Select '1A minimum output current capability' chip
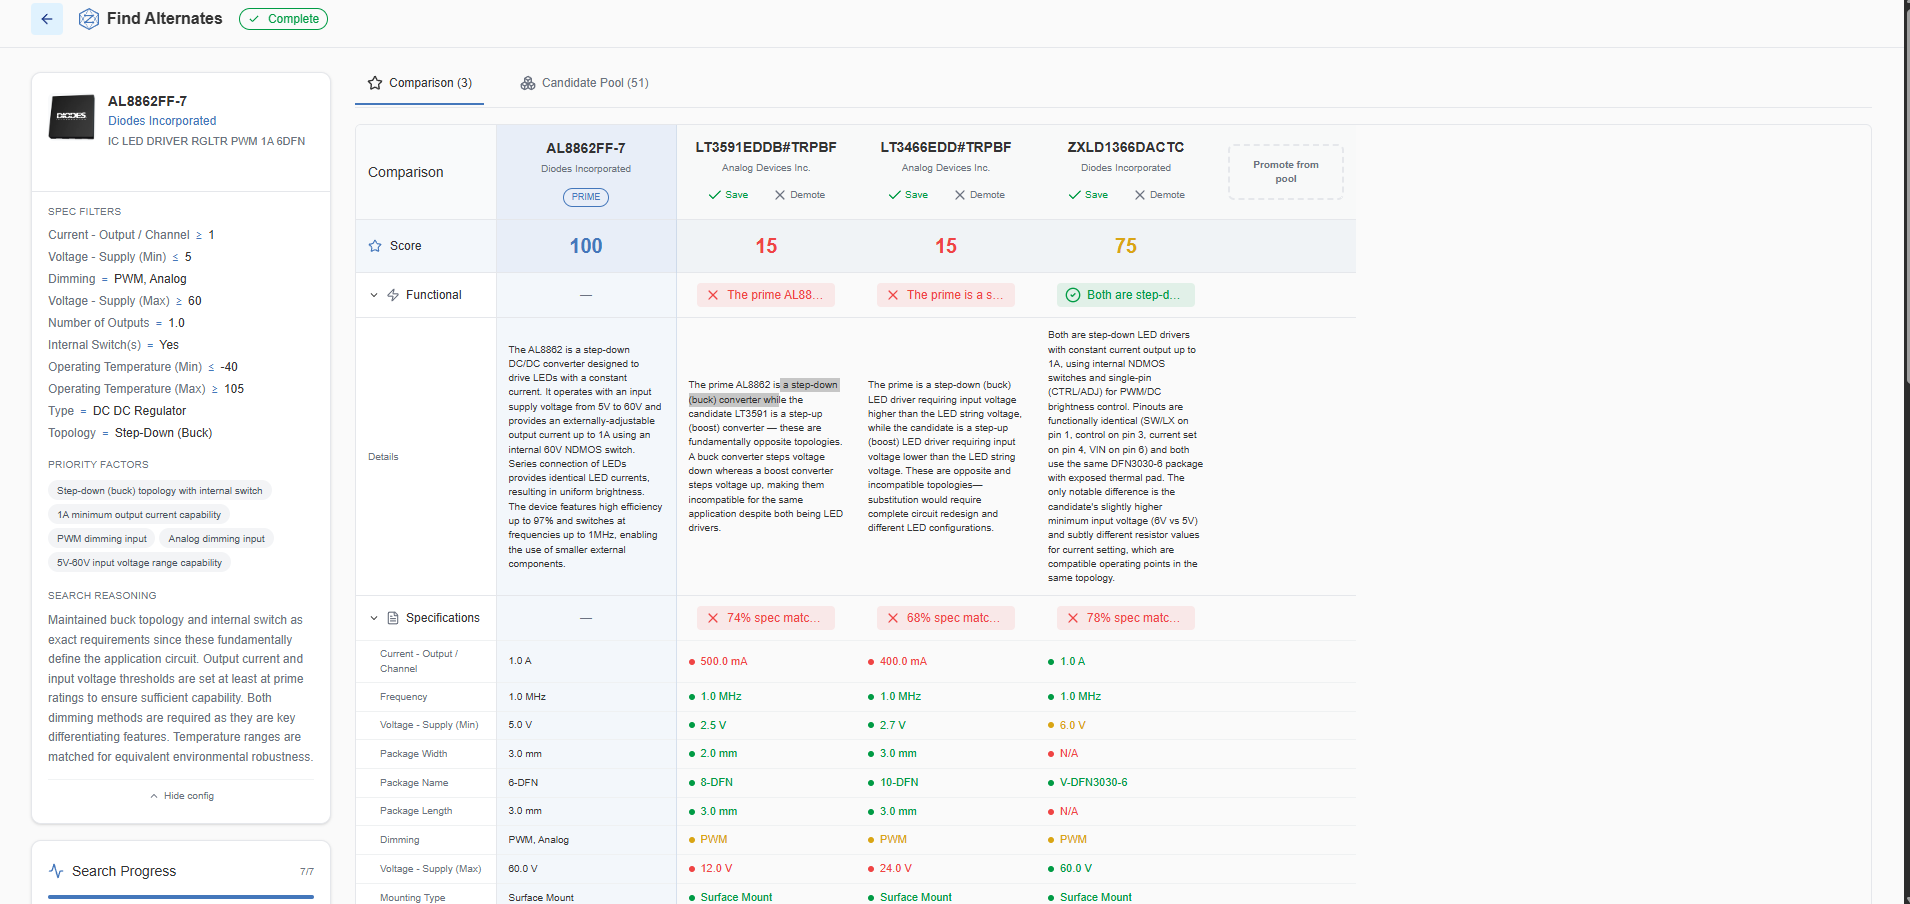 (x=139, y=515)
